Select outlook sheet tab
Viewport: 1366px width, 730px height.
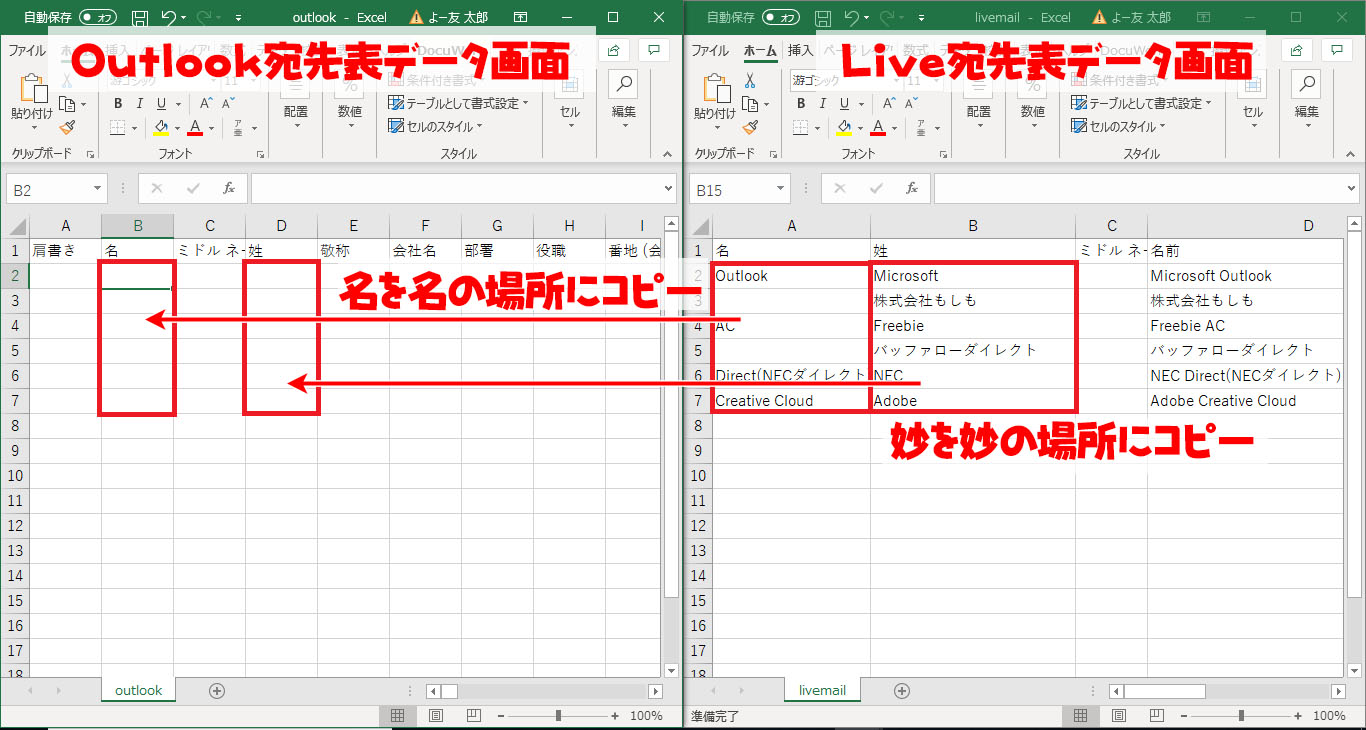coord(139,690)
